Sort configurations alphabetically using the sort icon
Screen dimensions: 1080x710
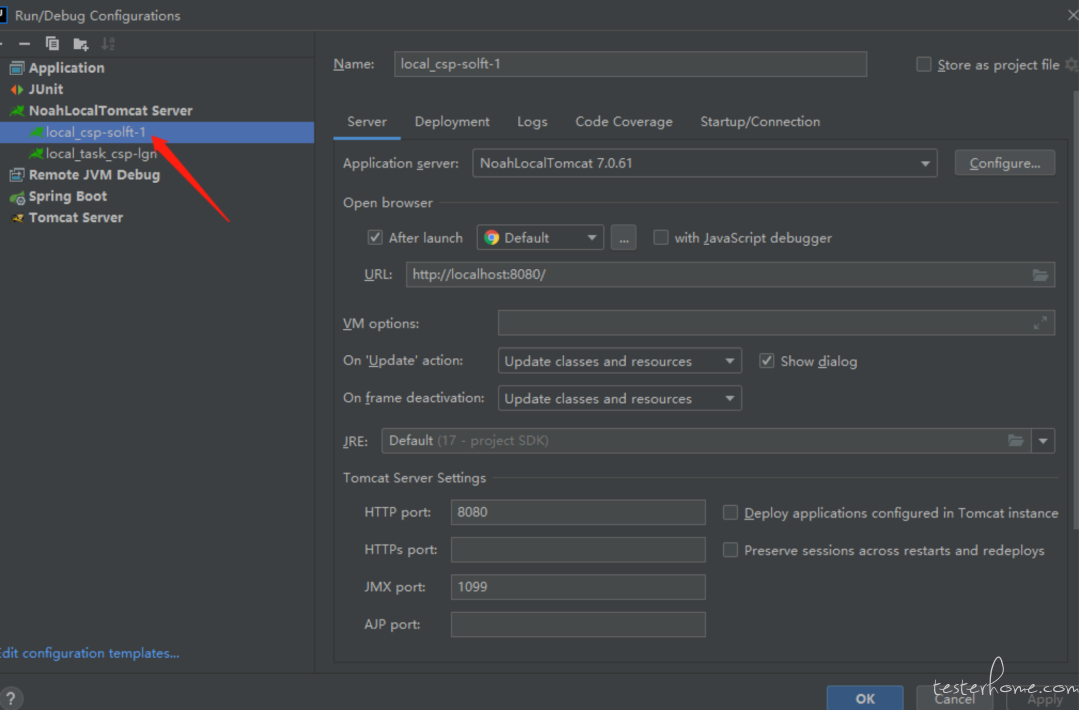[x=108, y=44]
